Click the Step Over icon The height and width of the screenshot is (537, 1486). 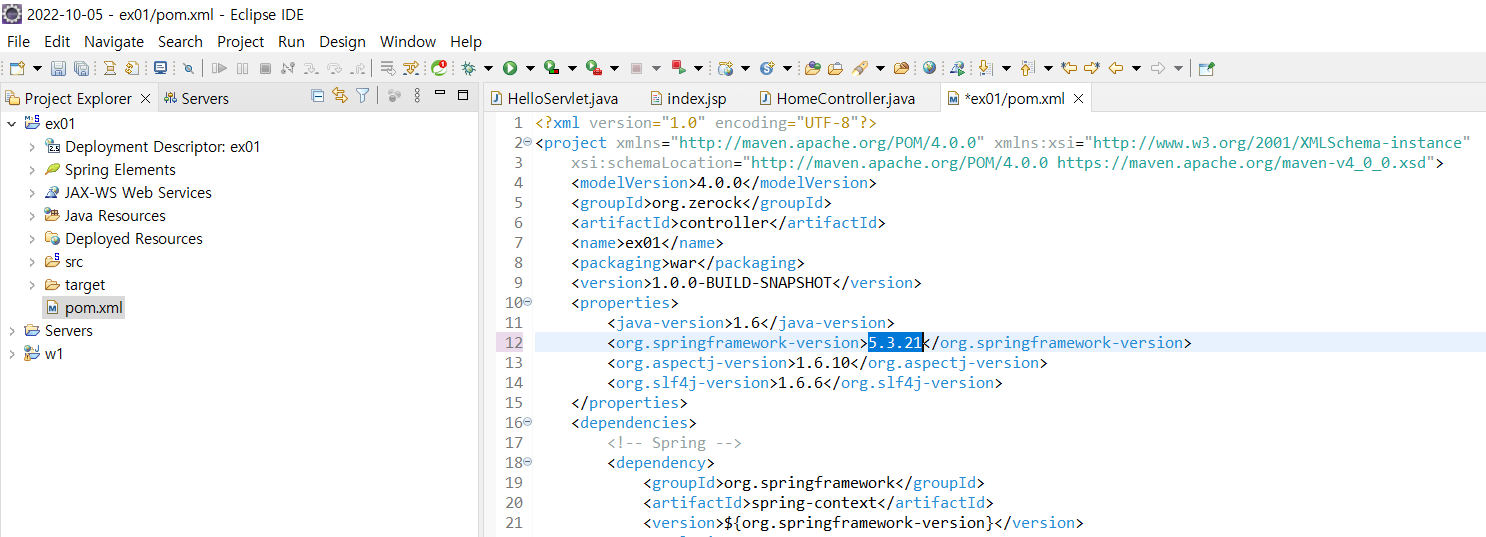pos(334,68)
